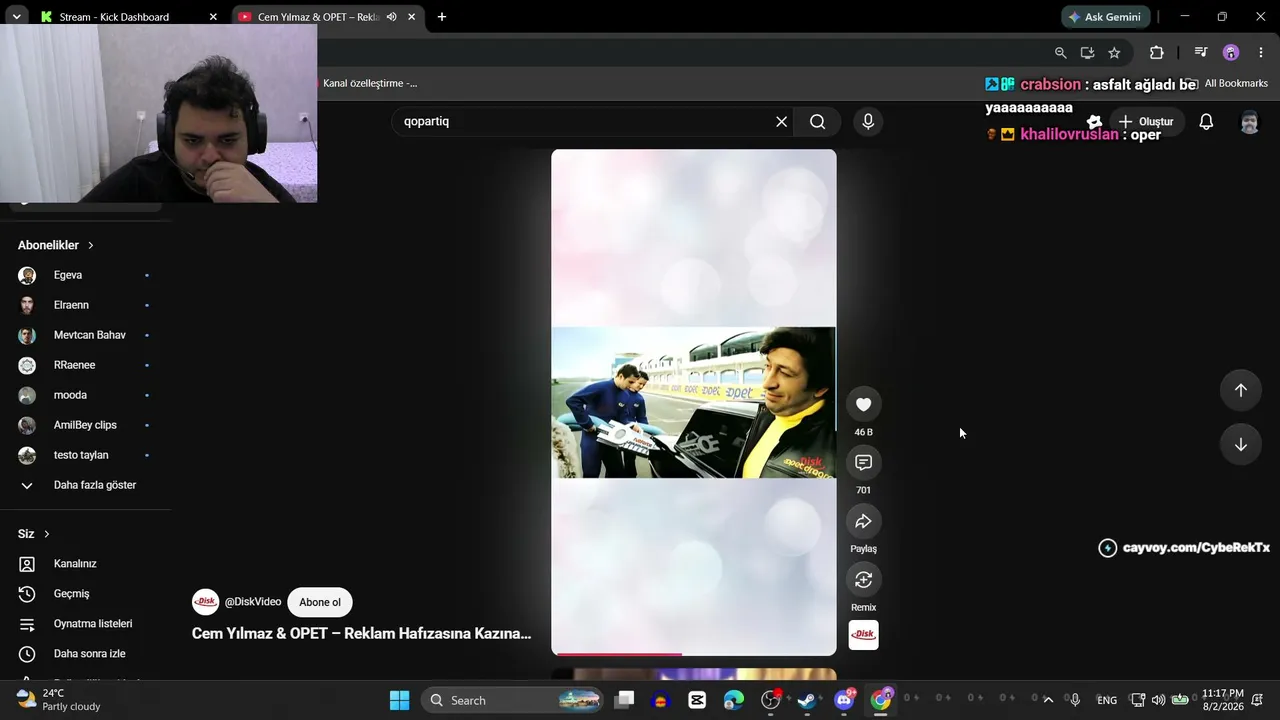Viewport: 1280px width, 720px height.
Task: Expand the Abonelikler subscriptions section
Action: pyautogui.click(x=56, y=245)
